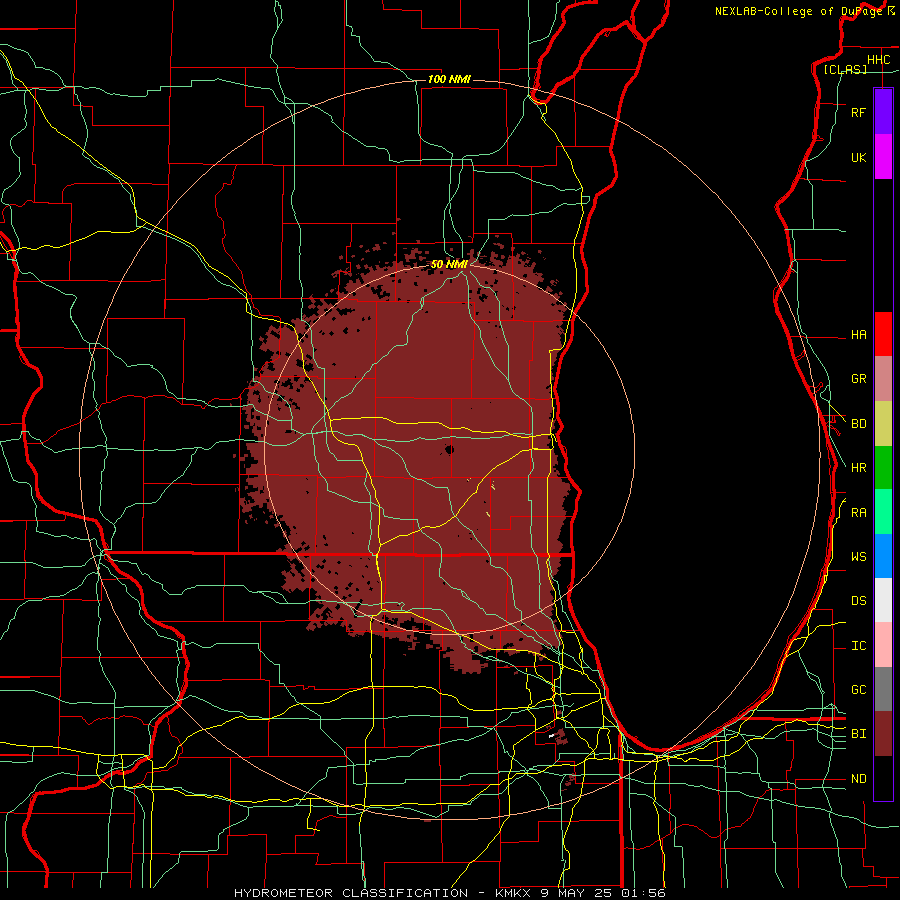Image resolution: width=900 pixels, height=900 pixels.
Task: Click the Hydrometeor Classification KMKX caption
Action: pos(450,893)
